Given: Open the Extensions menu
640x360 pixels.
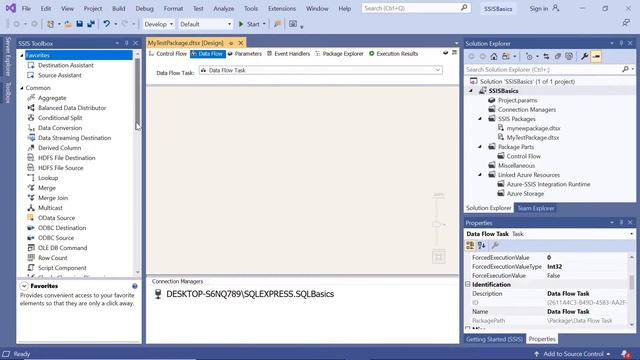Looking at the screenshot, I should point(282,8).
